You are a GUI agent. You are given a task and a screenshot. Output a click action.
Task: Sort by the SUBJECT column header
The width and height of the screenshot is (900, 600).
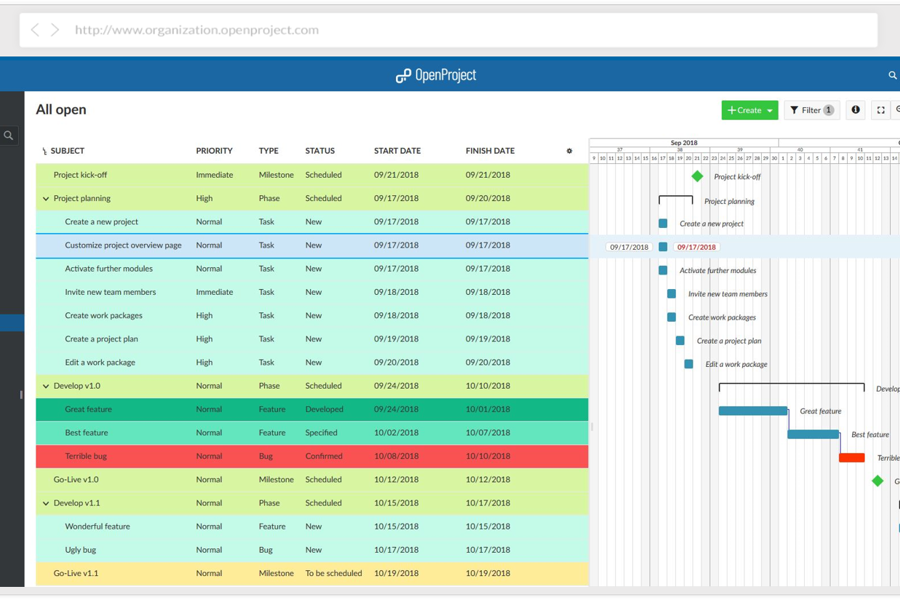pyautogui.click(x=67, y=151)
